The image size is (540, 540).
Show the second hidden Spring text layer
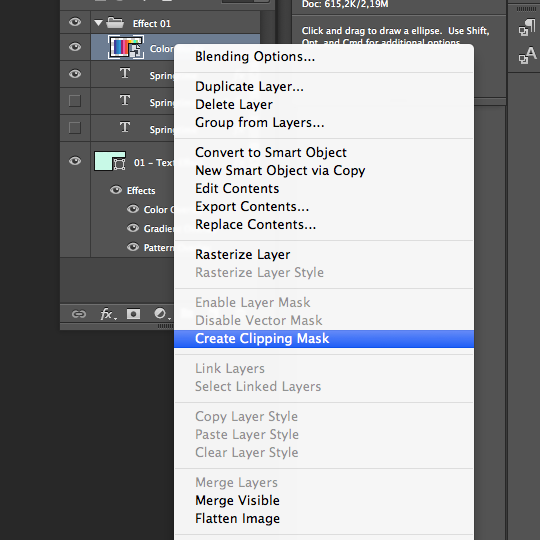coord(75,128)
